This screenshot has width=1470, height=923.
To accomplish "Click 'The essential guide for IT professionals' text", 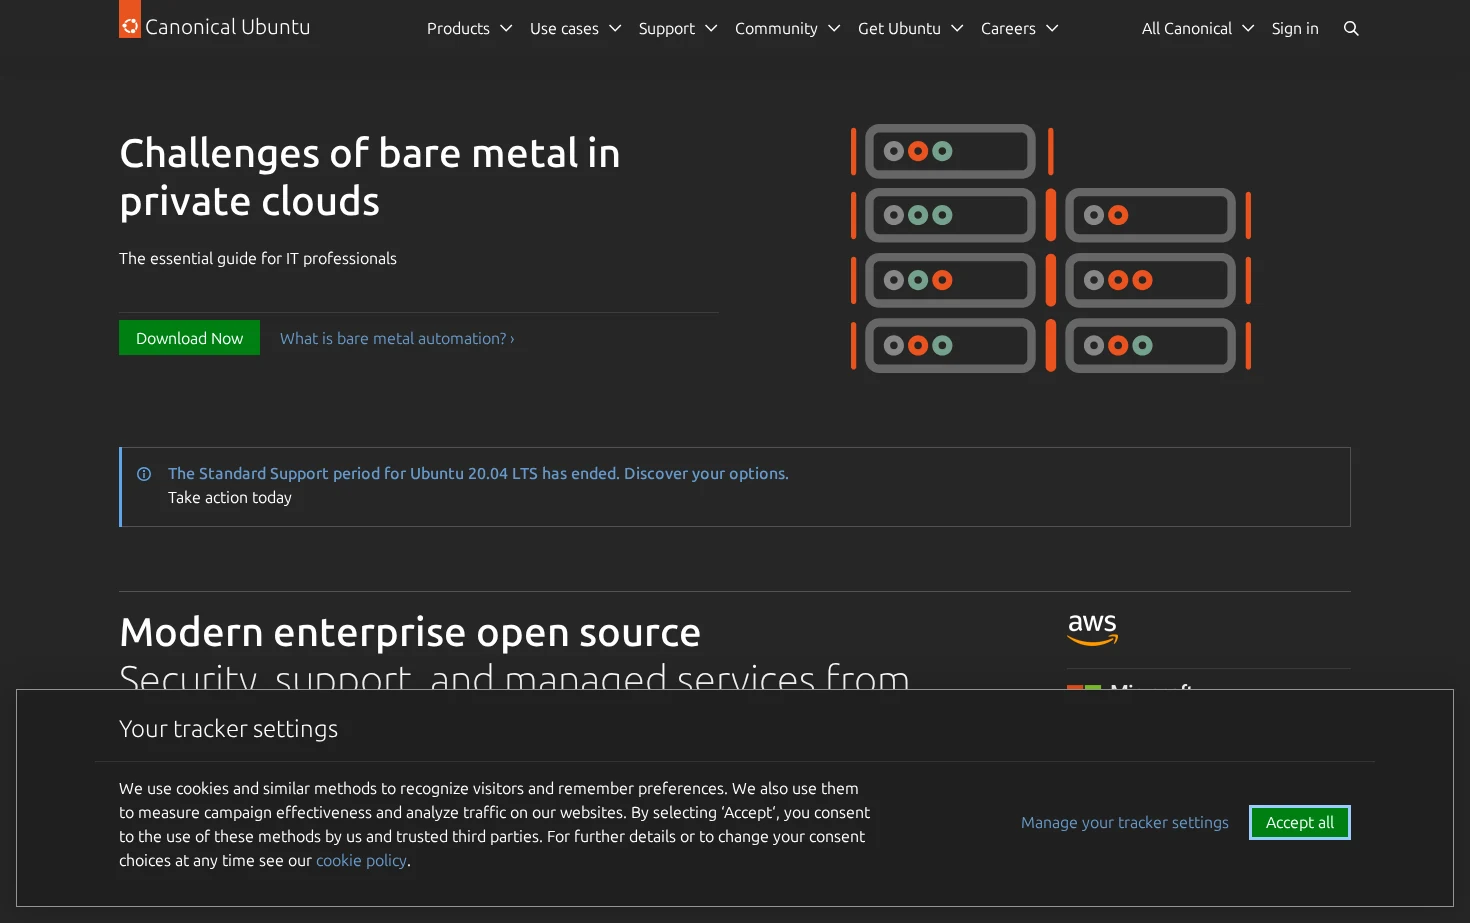I will (258, 259).
